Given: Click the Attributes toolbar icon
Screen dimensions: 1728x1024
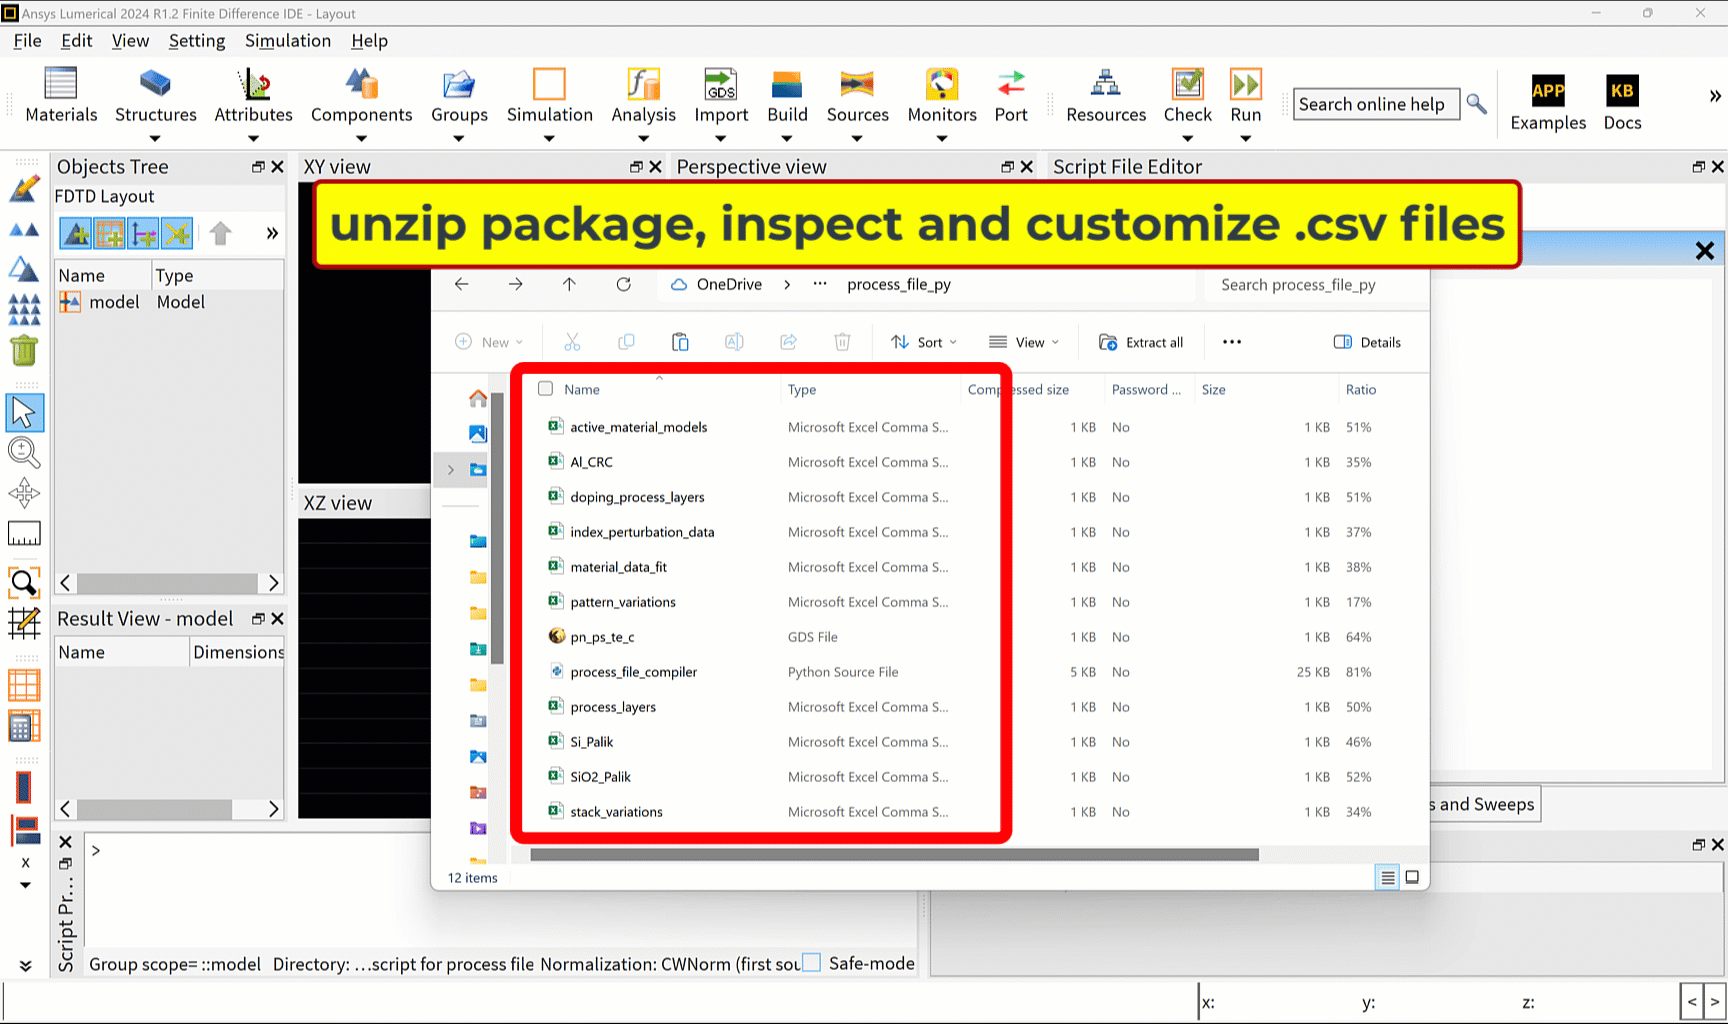Looking at the screenshot, I should (x=253, y=84).
